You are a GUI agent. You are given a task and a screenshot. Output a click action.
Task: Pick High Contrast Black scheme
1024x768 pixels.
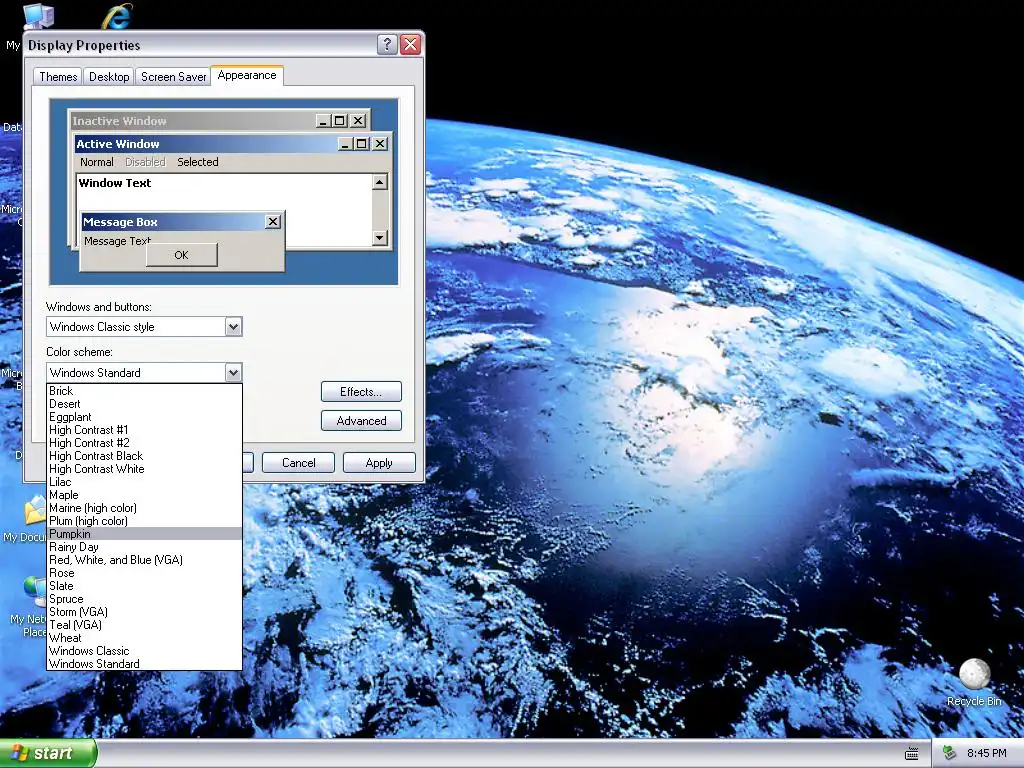tap(144, 456)
